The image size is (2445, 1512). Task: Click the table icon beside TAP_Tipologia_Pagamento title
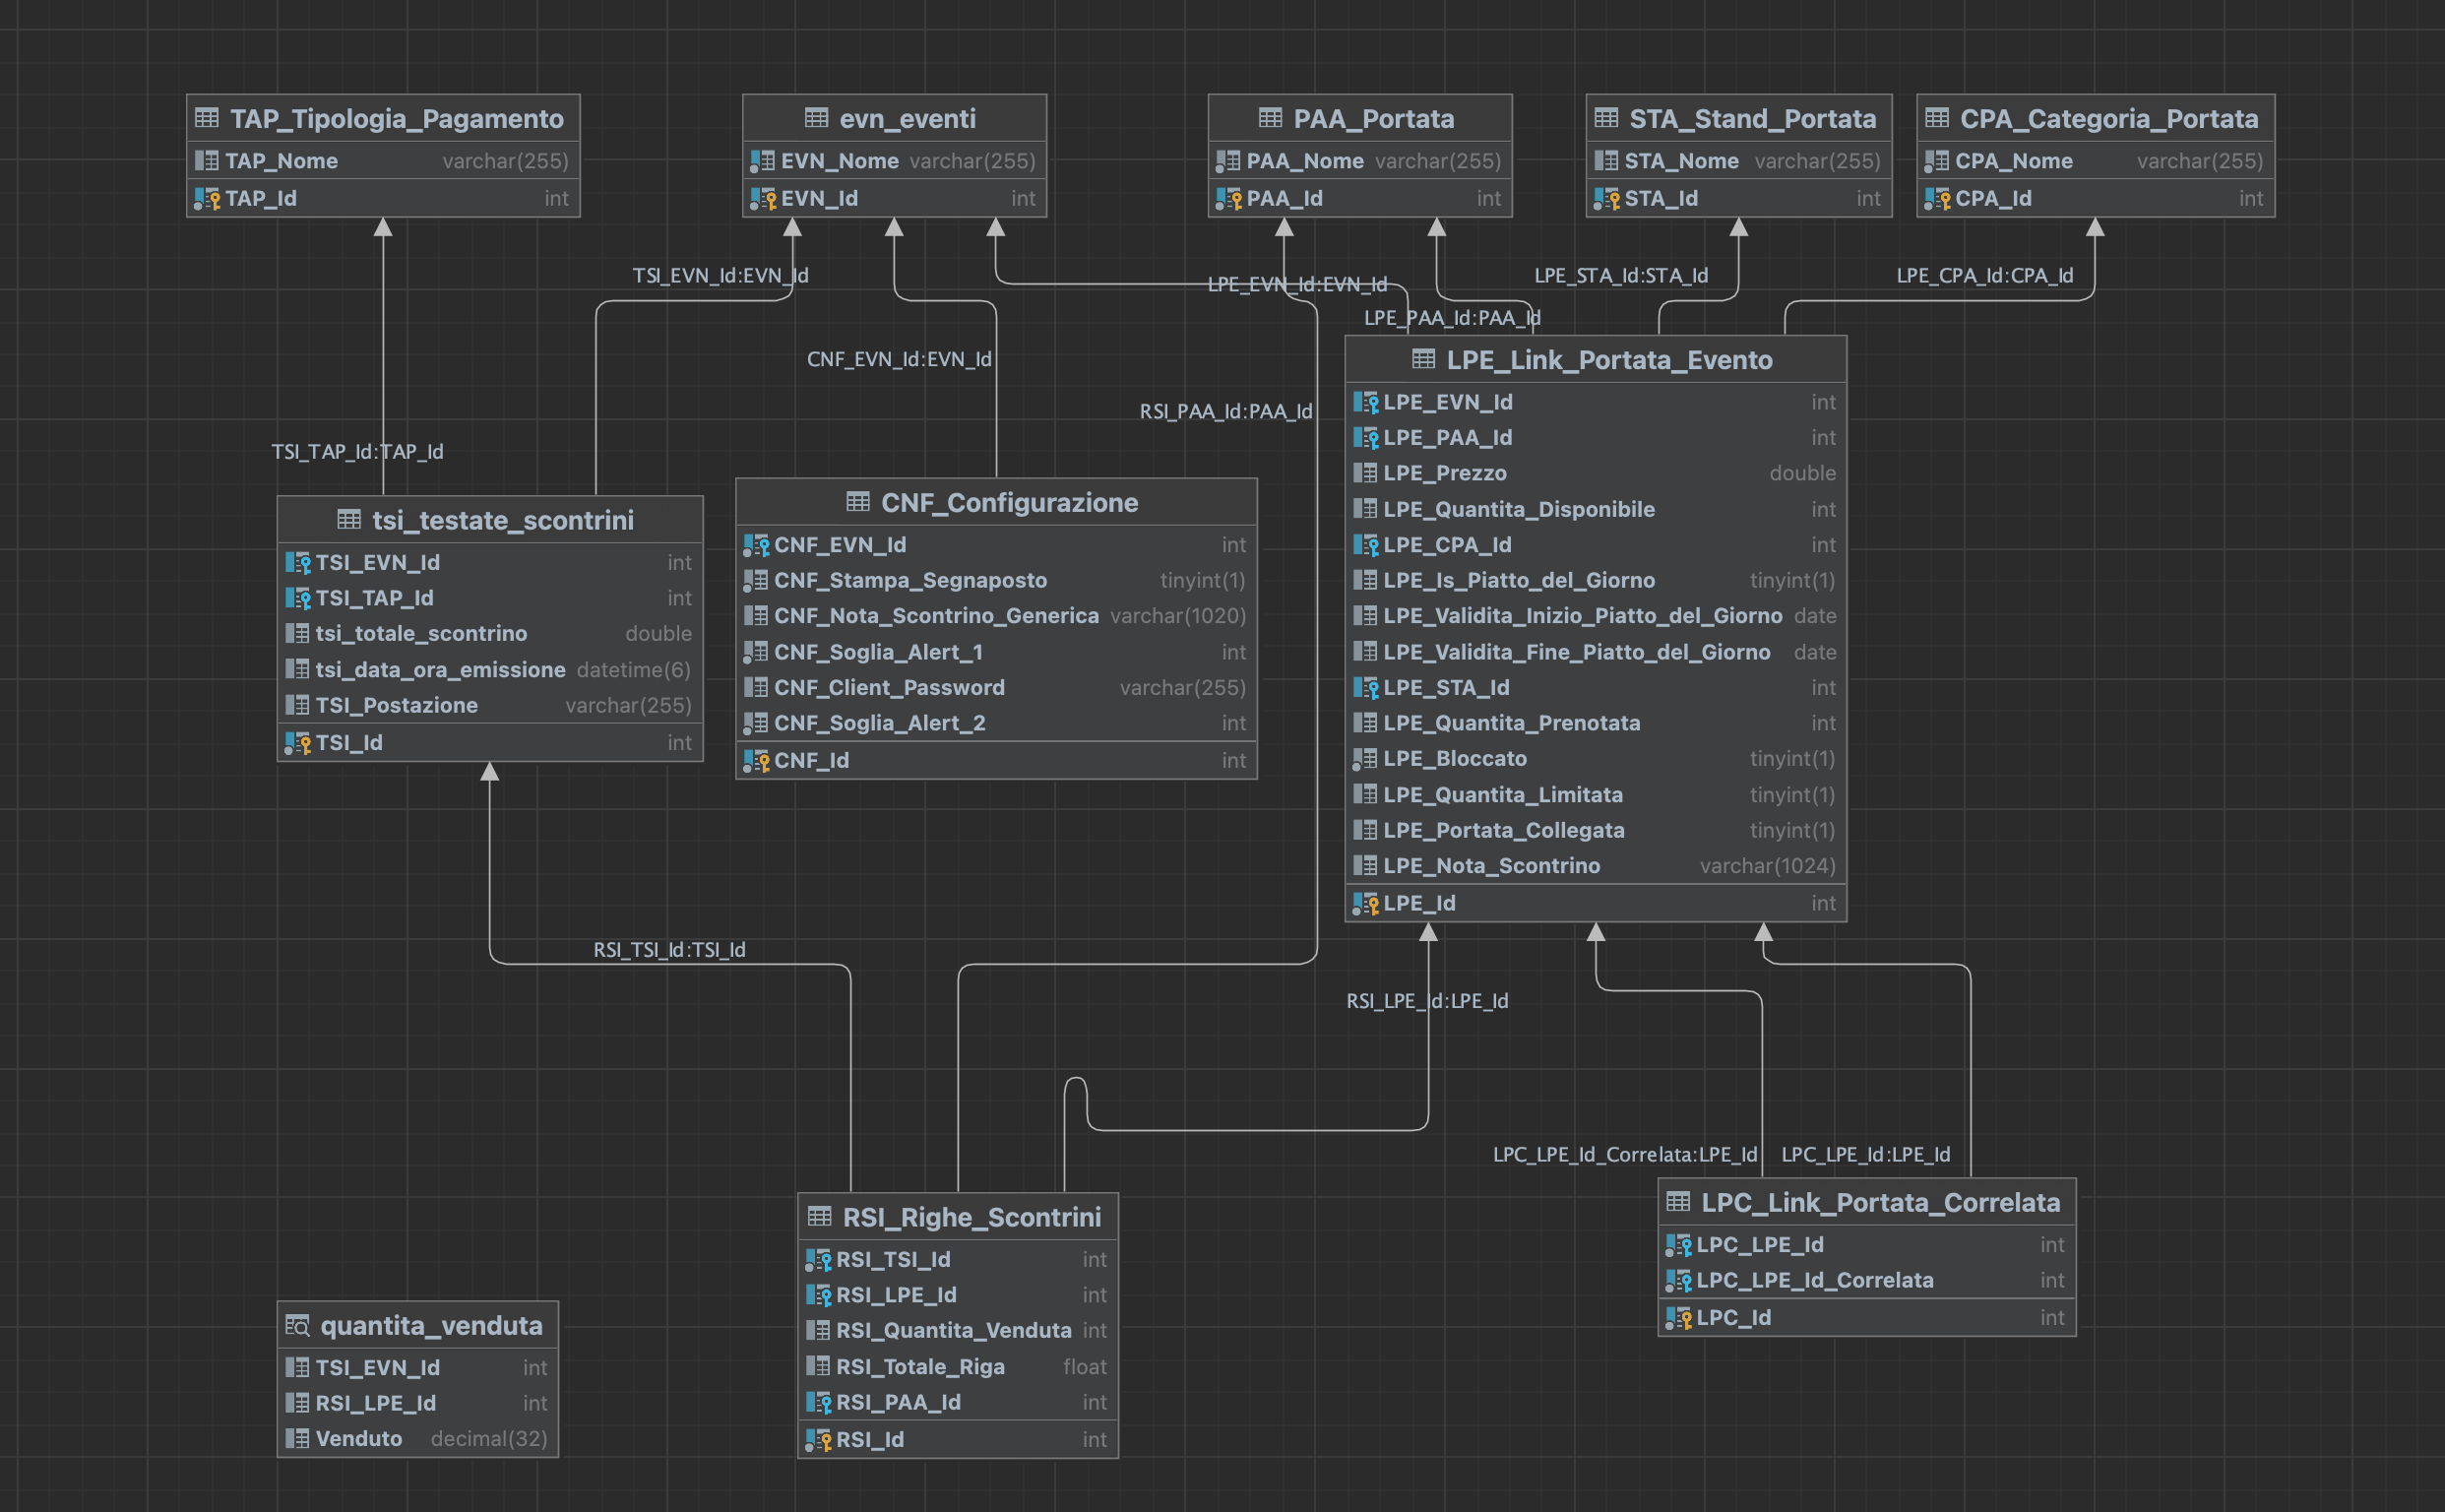tap(207, 118)
